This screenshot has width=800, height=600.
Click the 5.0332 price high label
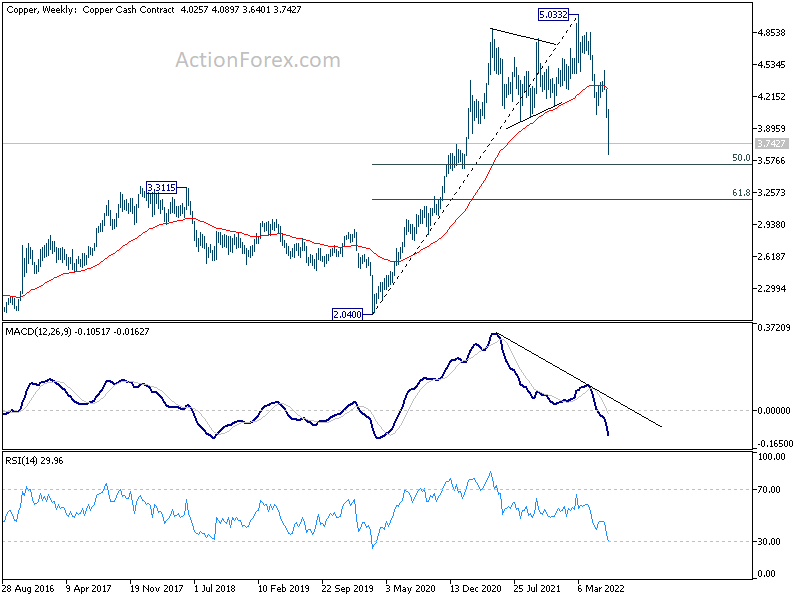pos(554,15)
